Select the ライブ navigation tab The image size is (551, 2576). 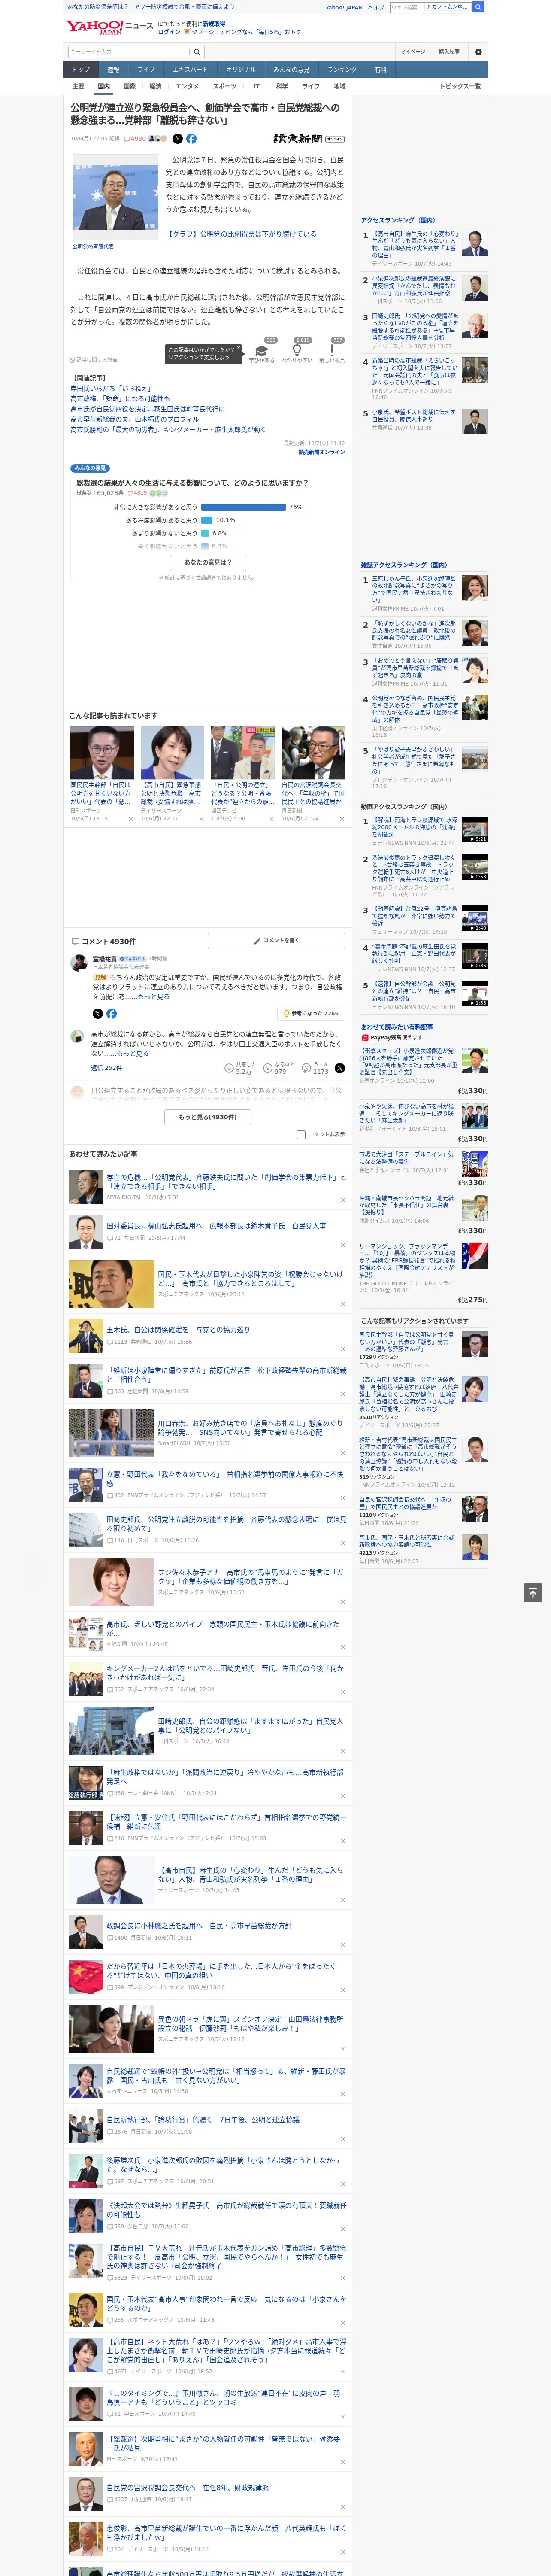(146, 70)
